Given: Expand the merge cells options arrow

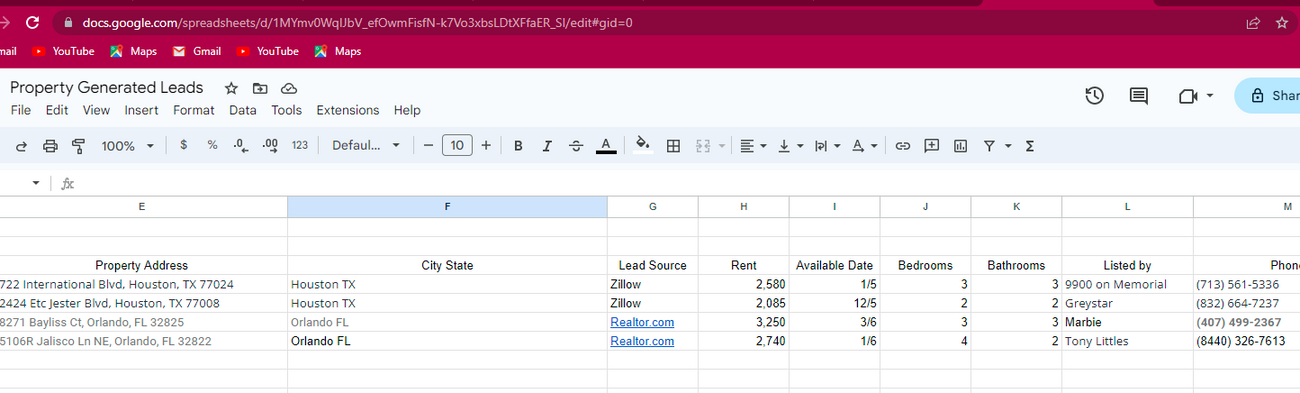Looking at the screenshot, I should [722, 146].
